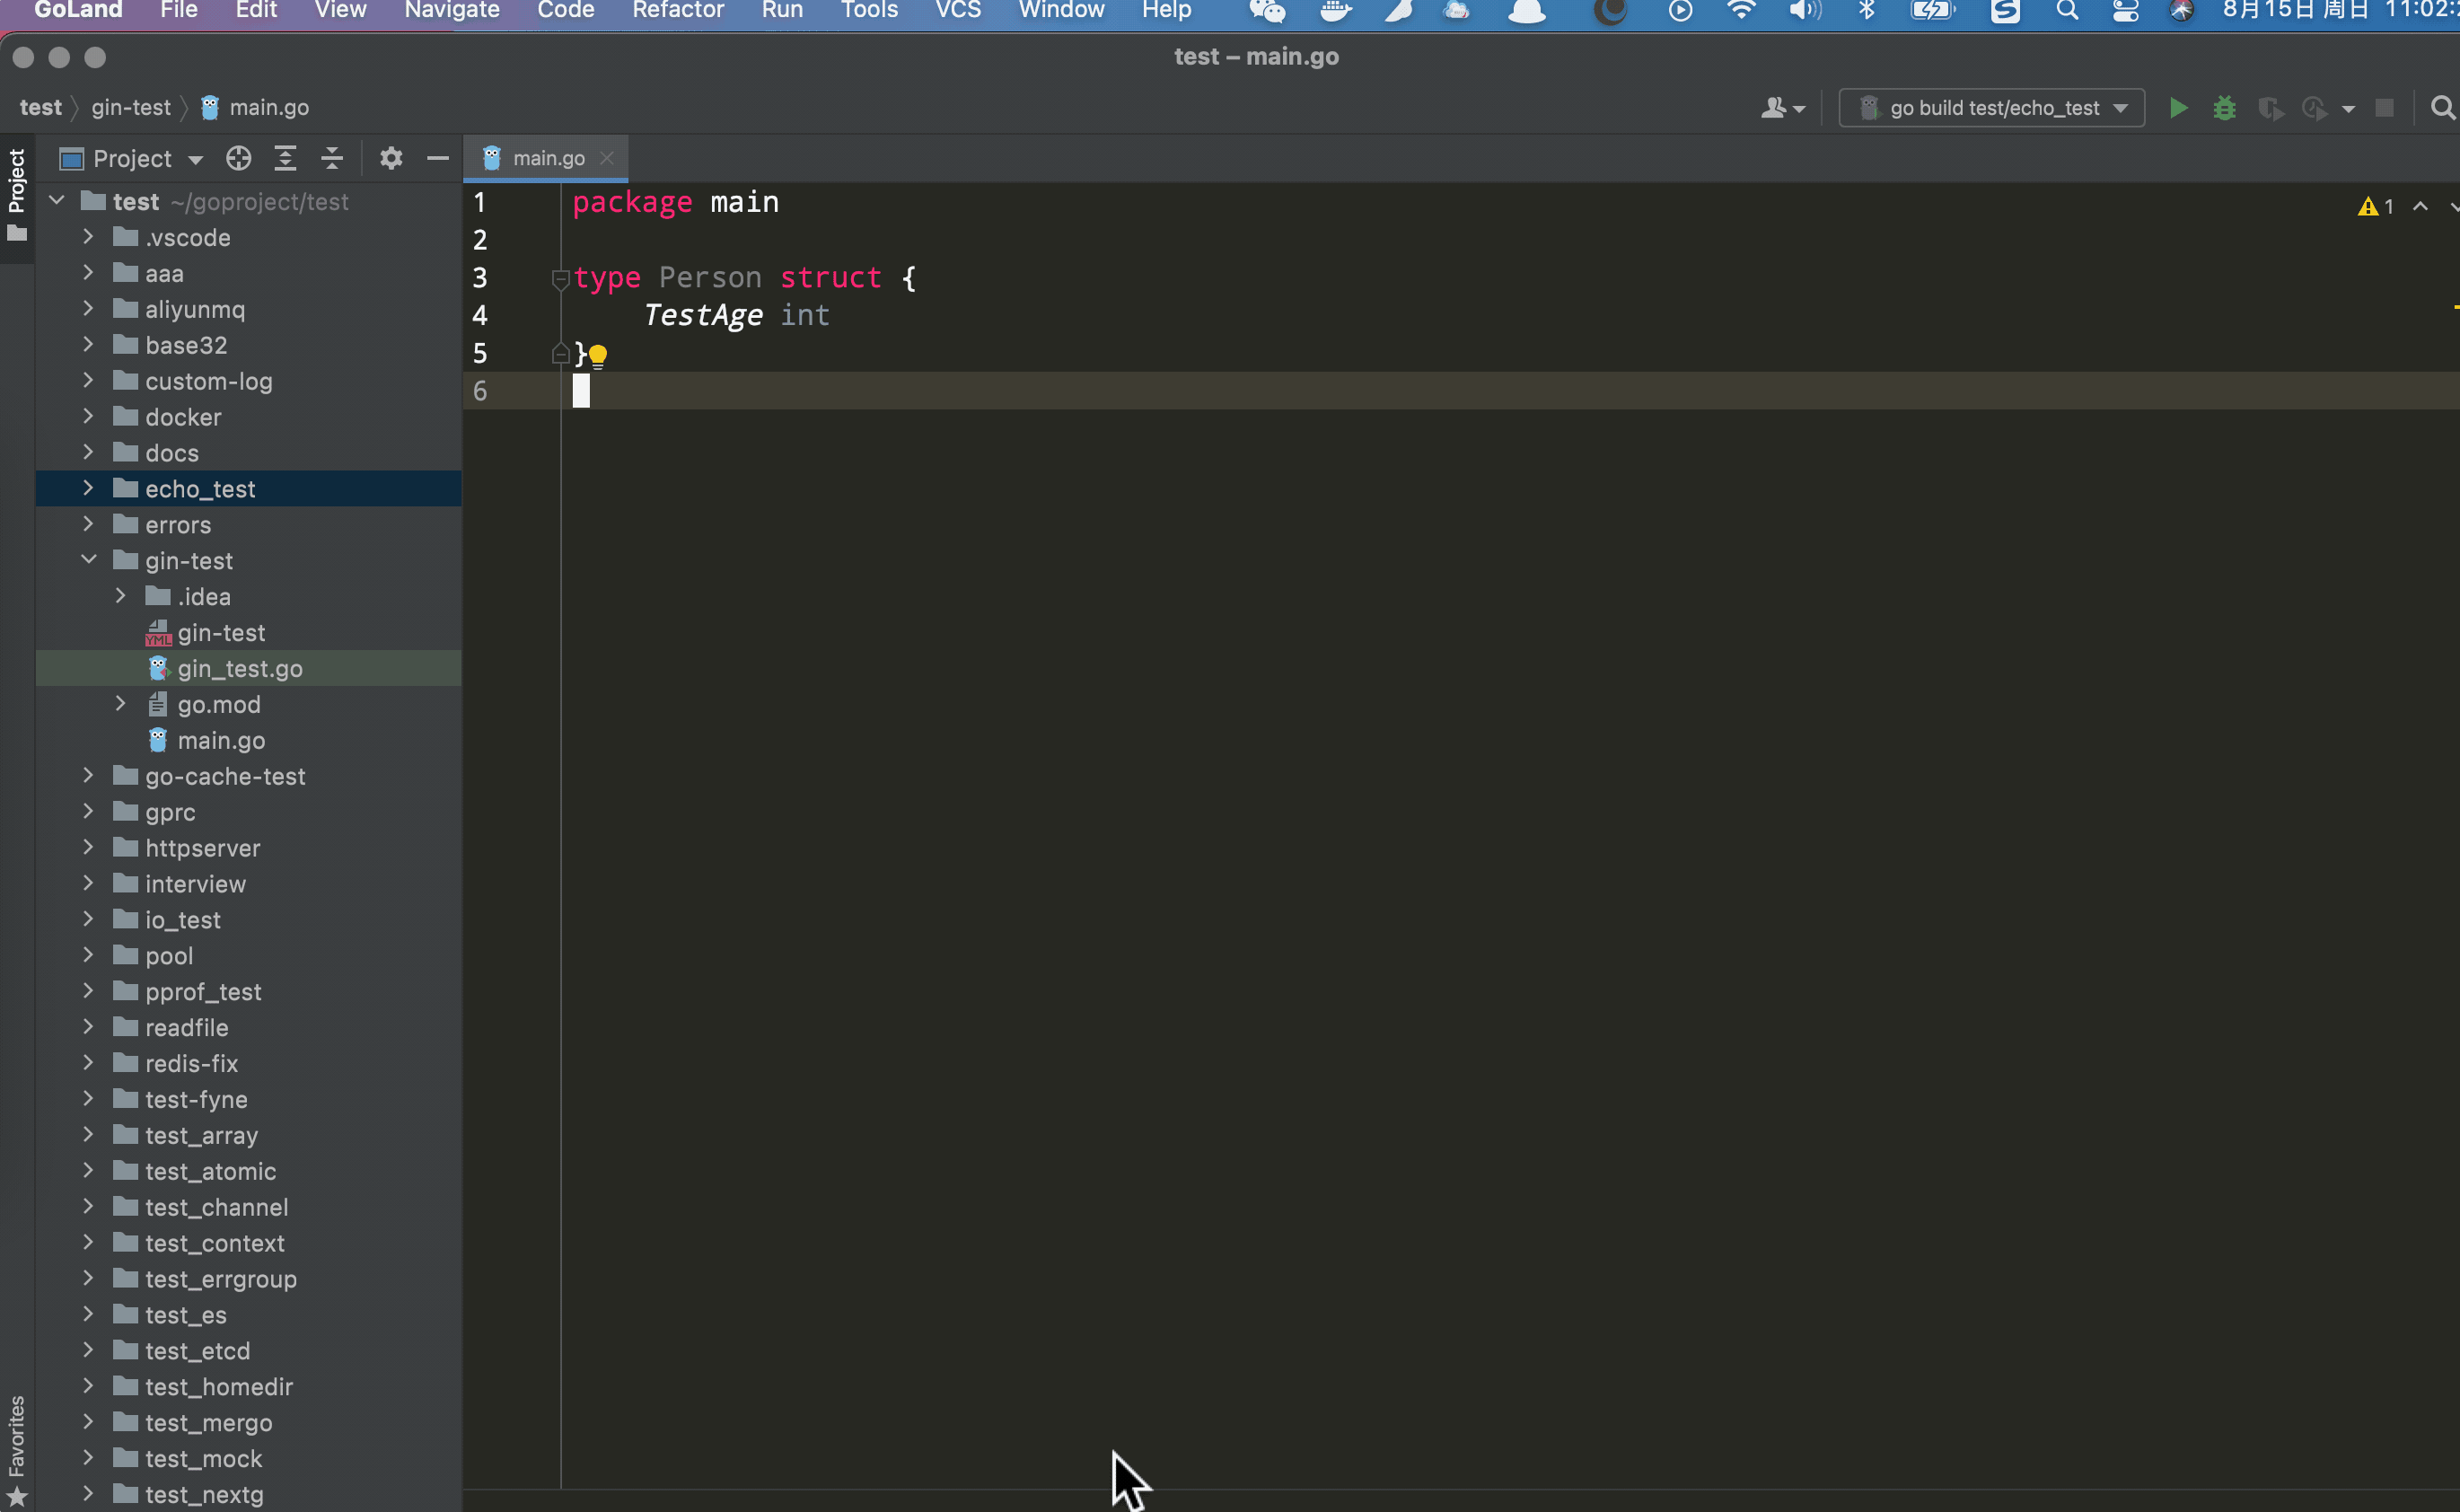
Task: Click the yellow intention lightbulb
Action: click(x=598, y=355)
